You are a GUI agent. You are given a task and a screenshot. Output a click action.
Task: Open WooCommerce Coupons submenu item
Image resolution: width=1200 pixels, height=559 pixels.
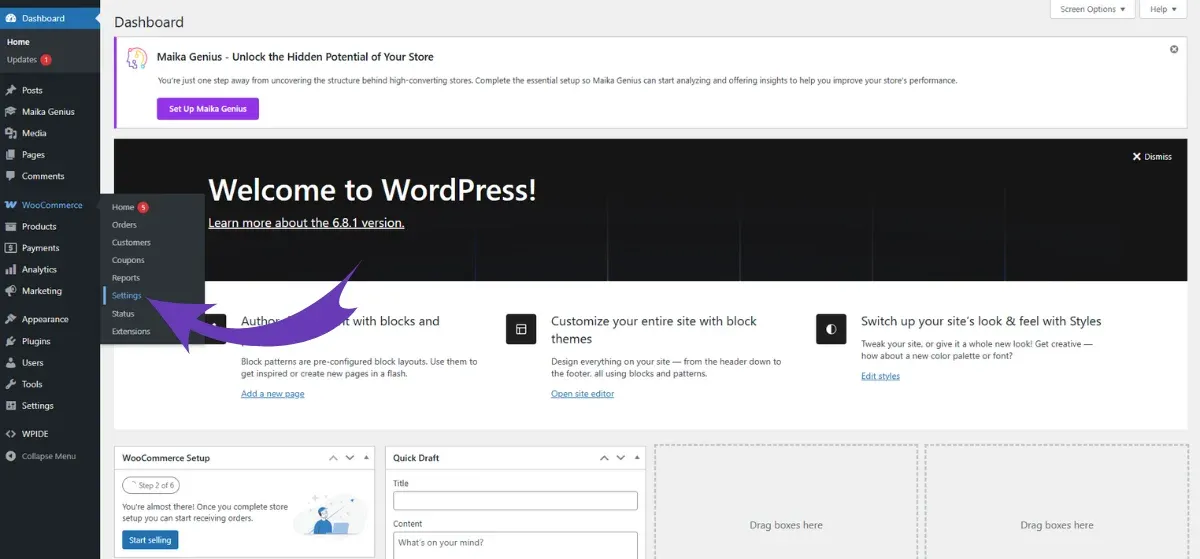coord(128,260)
